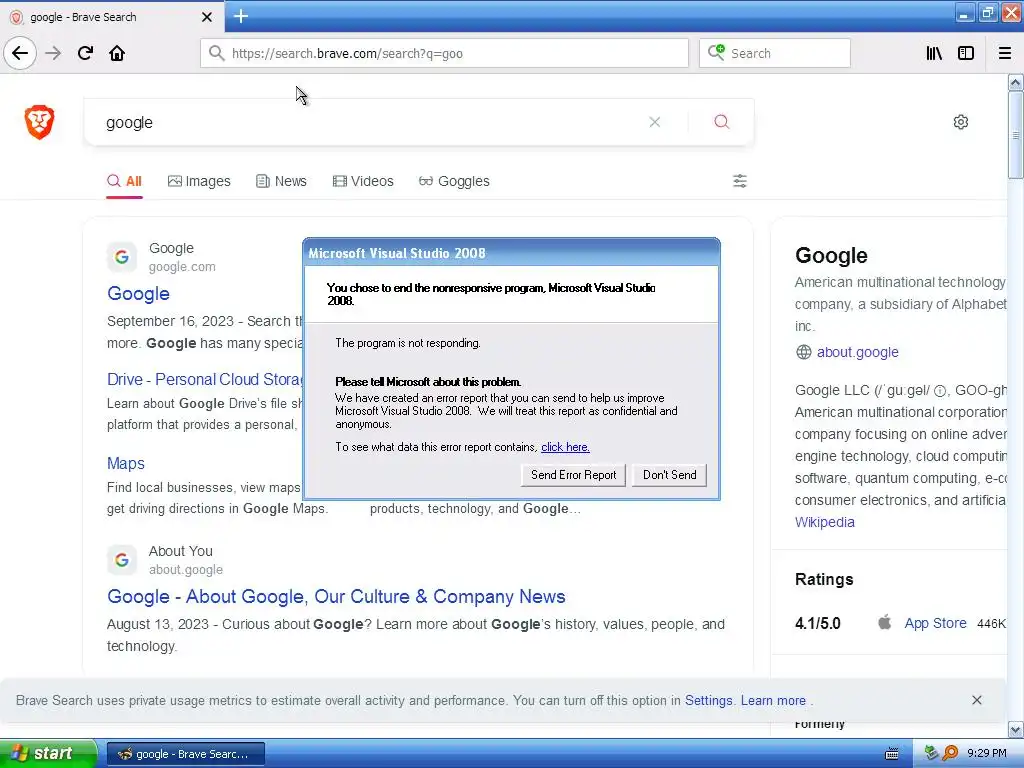Open the App Store rating link
The width and height of the screenshot is (1024, 768).
pos(935,623)
